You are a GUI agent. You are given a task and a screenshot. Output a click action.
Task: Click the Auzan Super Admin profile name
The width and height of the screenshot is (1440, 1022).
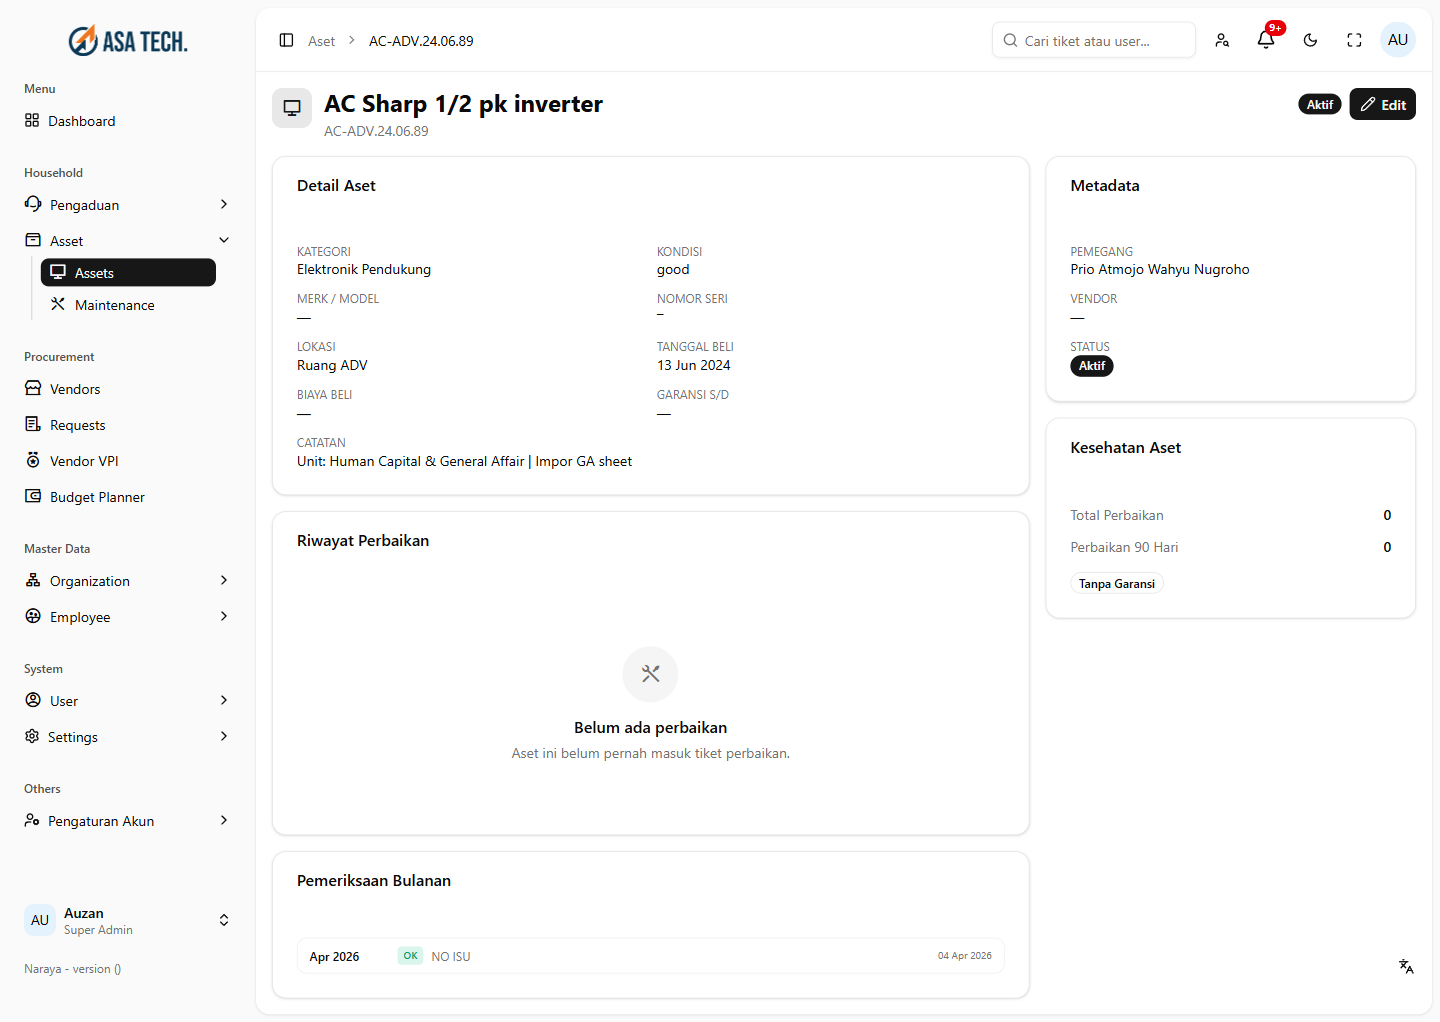[x=98, y=921]
